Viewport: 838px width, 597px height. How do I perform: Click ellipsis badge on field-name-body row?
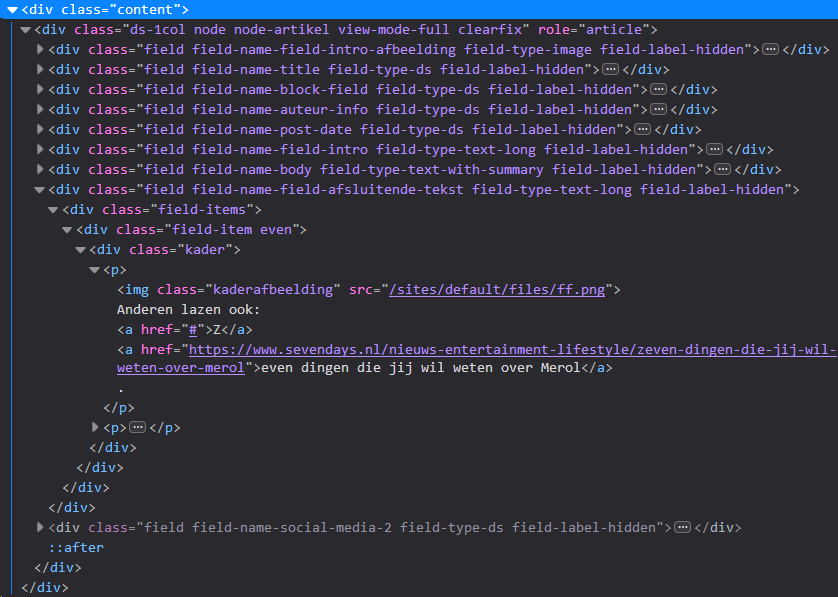(723, 170)
